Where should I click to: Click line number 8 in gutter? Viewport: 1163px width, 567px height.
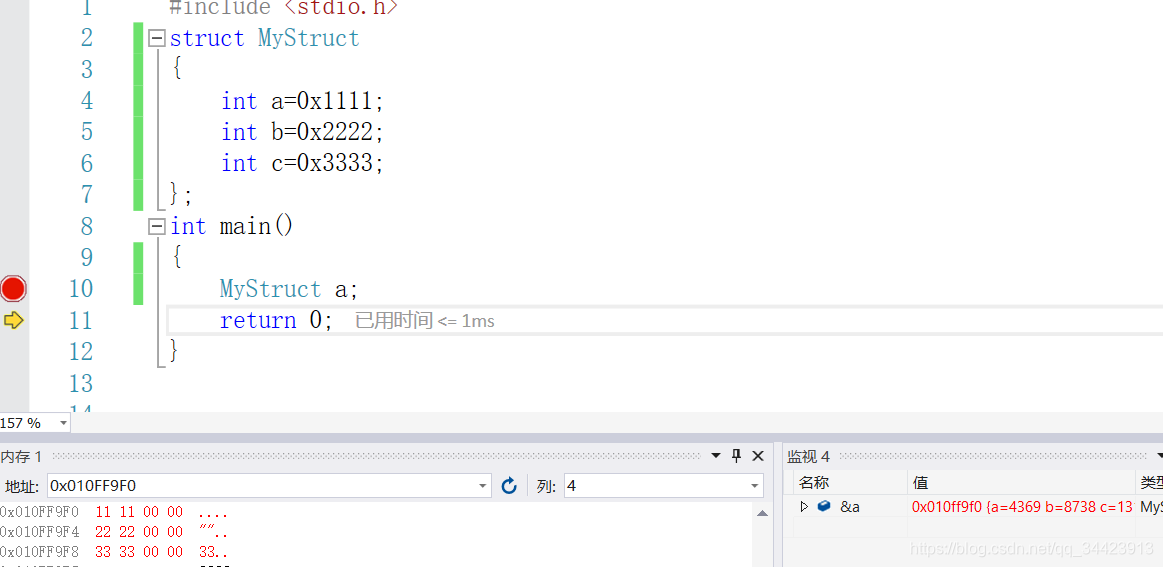(x=87, y=226)
